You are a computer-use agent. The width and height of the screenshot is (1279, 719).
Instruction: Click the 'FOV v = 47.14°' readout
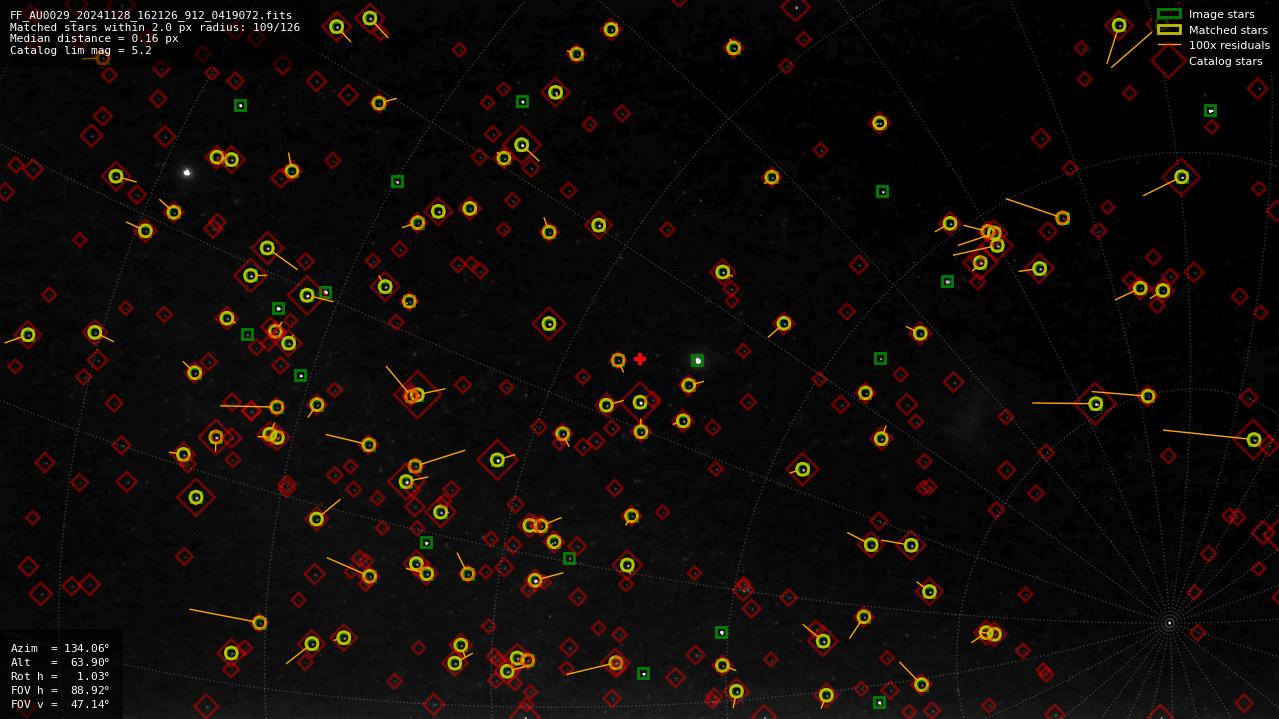pyautogui.click(x=60, y=704)
